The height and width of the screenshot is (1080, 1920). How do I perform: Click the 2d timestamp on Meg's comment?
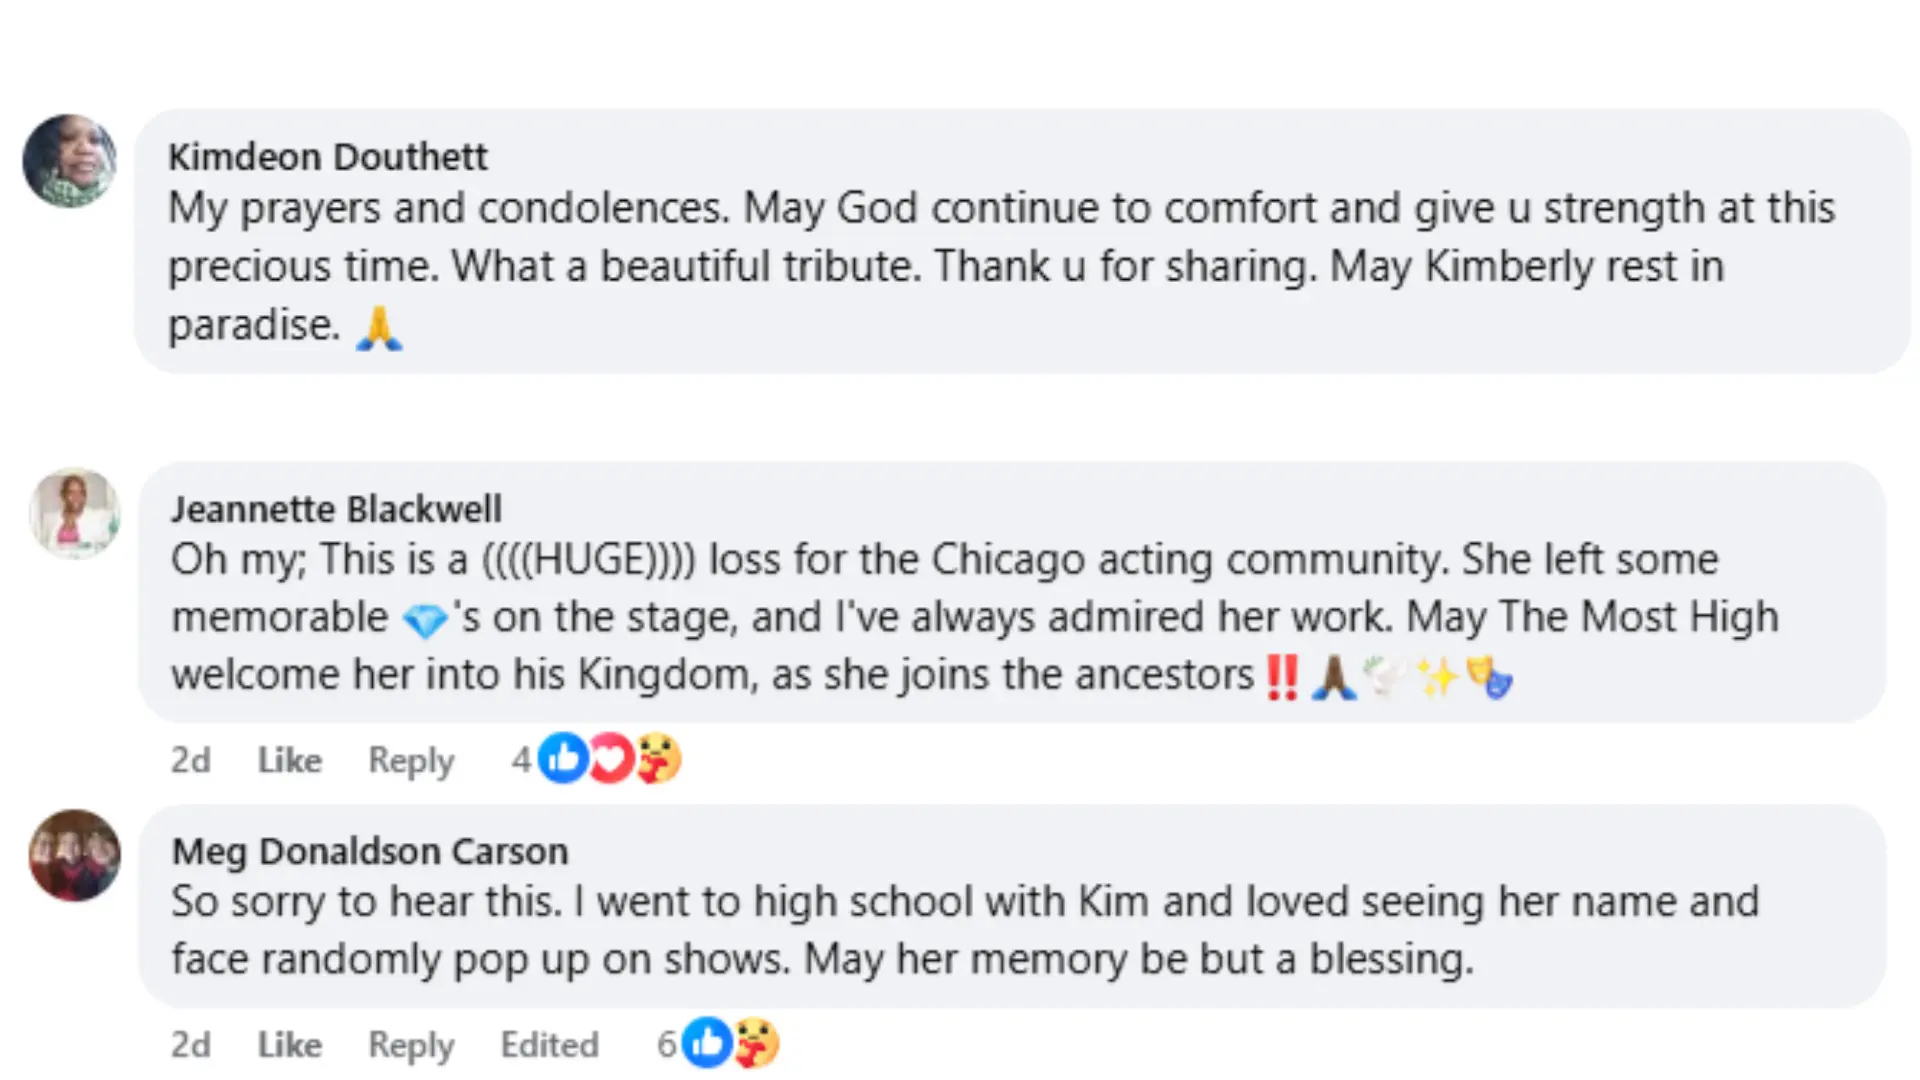click(x=190, y=1045)
